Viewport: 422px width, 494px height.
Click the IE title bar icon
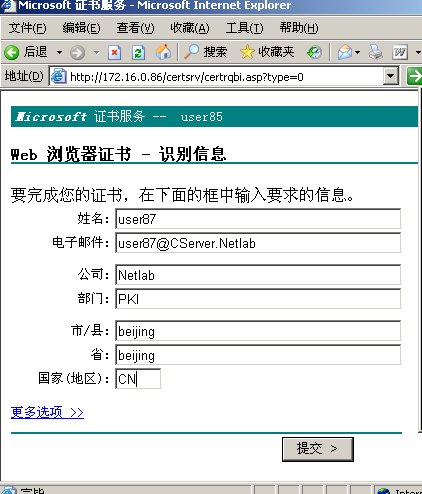(8, 6)
